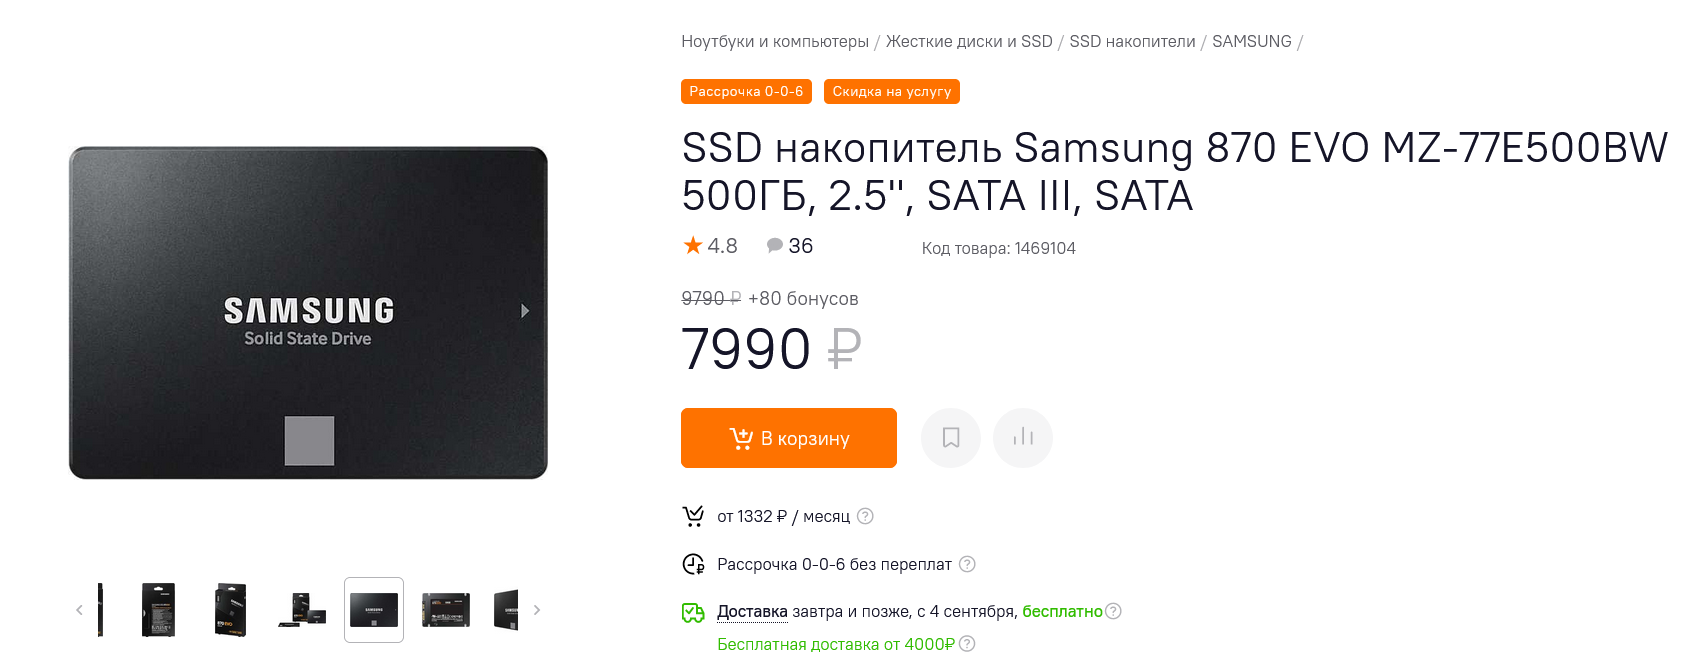
Task: Click the compare products bar-chart icon
Action: 1023,438
